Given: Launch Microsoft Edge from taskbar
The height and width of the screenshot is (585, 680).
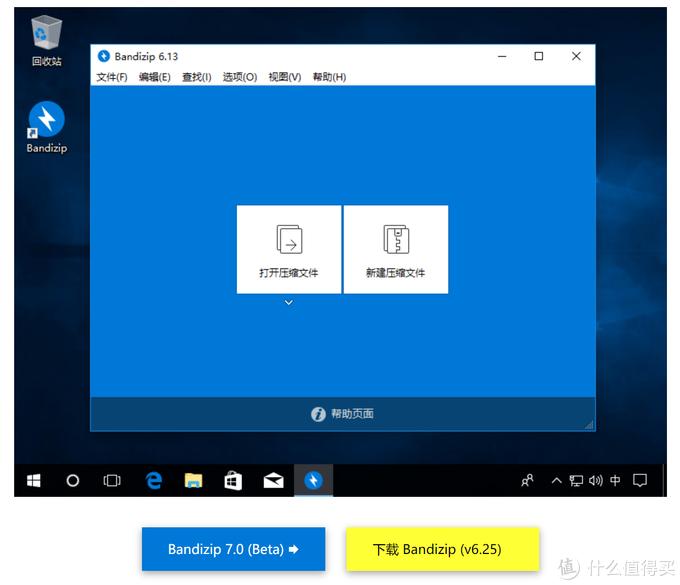Looking at the screenshot, I should (154, 480).
